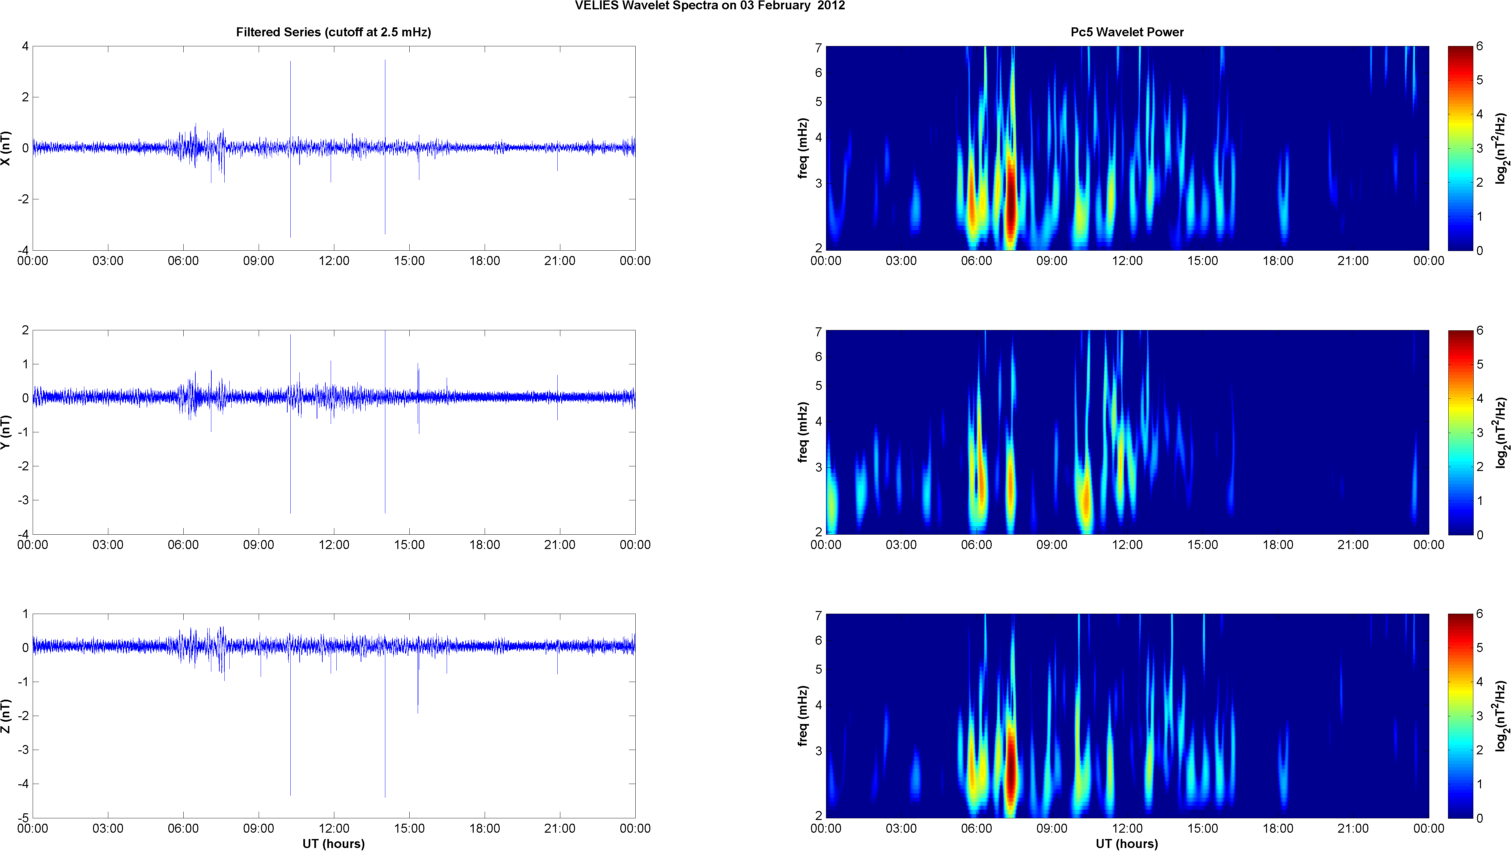
Task: Select the 'Pc5 Wavelet Power' heading
Action: tap(1127, 32)
